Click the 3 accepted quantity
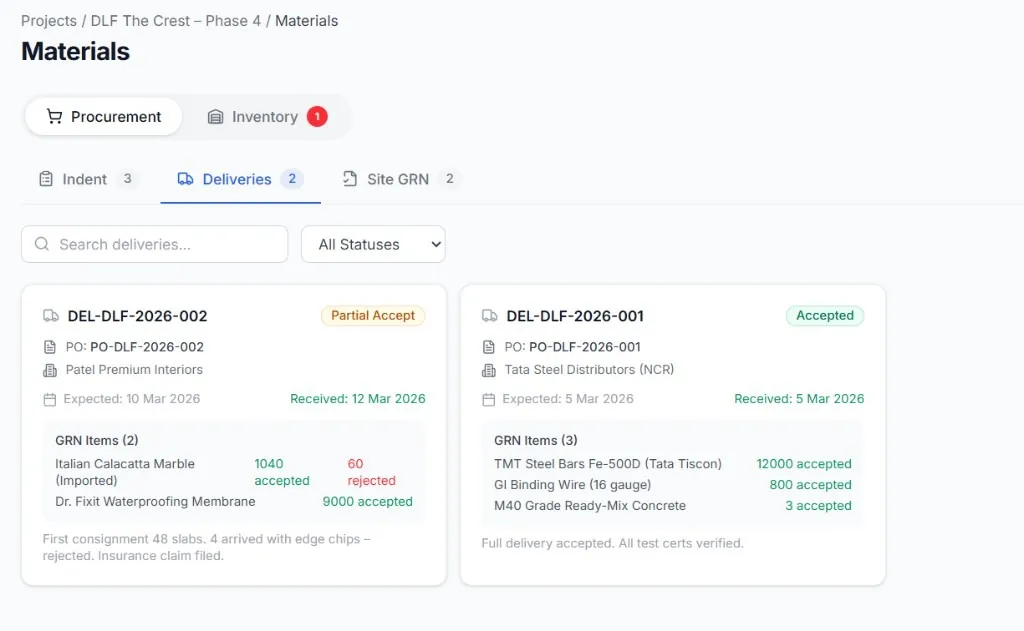Image resolution: width=1024 pixels, height=631 pixels. (x=818, y=506)
